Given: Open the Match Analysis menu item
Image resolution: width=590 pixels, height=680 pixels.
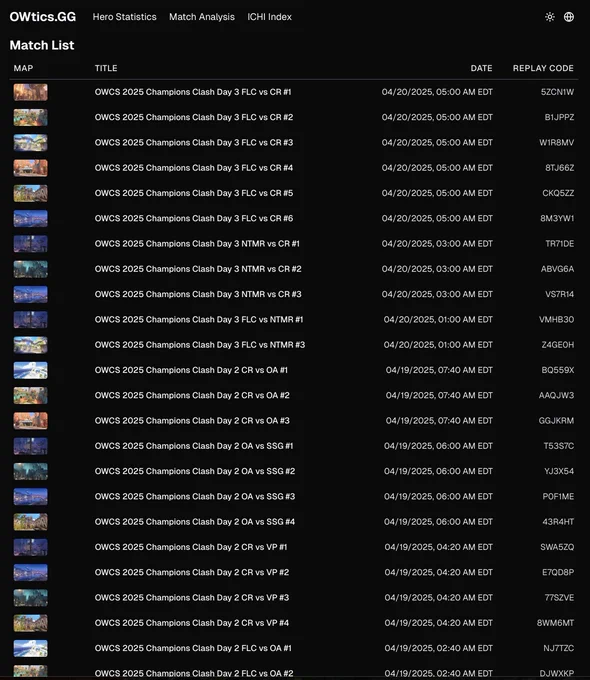Looking at the screenshot, I should click(x=202, y=17).
